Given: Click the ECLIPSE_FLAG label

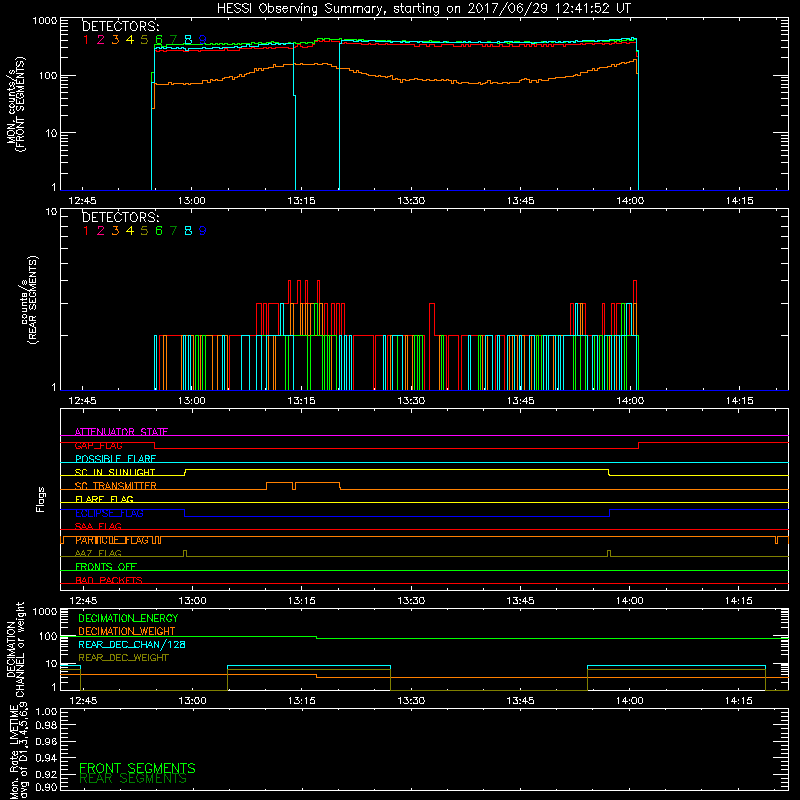Looking at the screenshot, I should tap(109, 513).
